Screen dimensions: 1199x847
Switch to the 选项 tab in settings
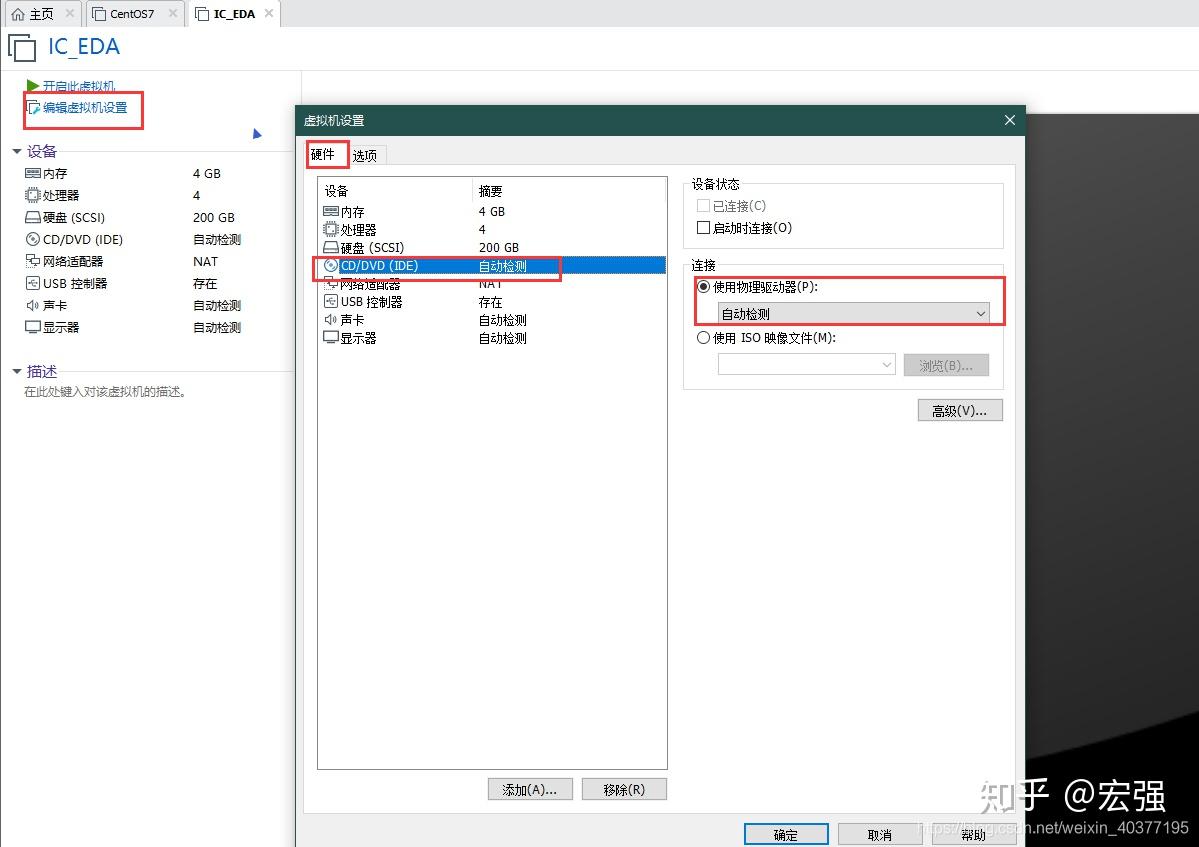tap(364, 154)
